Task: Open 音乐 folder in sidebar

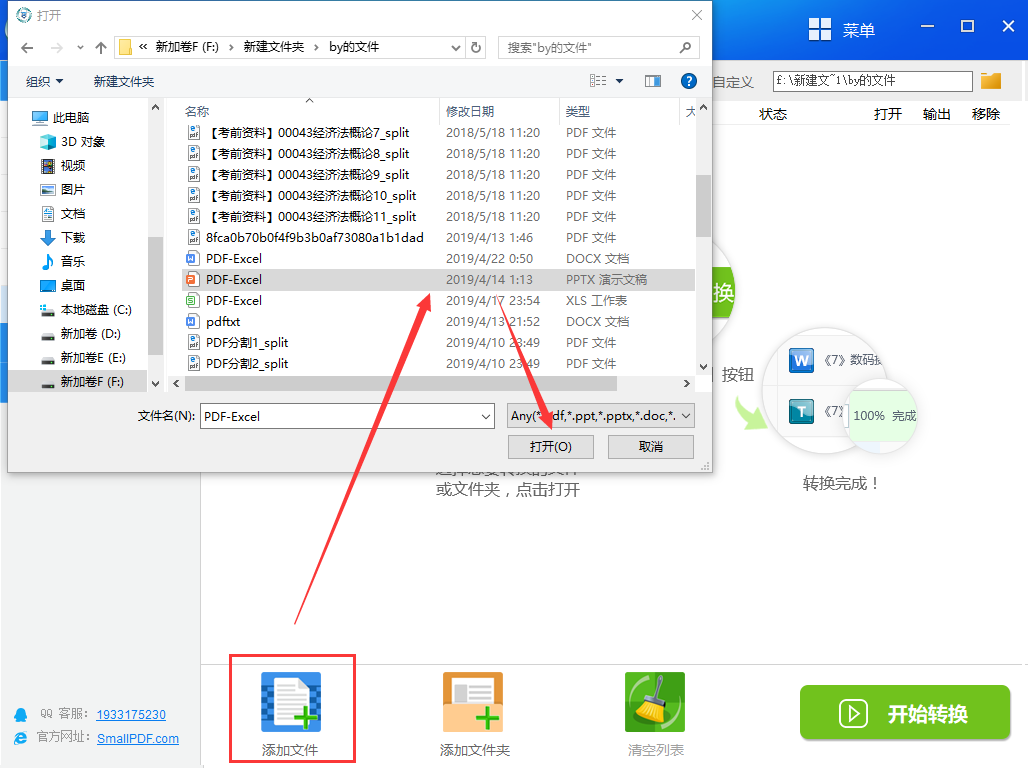Action: (x=64, y=261)
